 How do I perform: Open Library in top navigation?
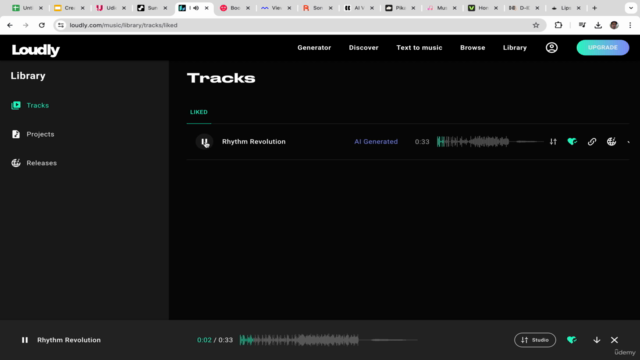tap(515, 48)
